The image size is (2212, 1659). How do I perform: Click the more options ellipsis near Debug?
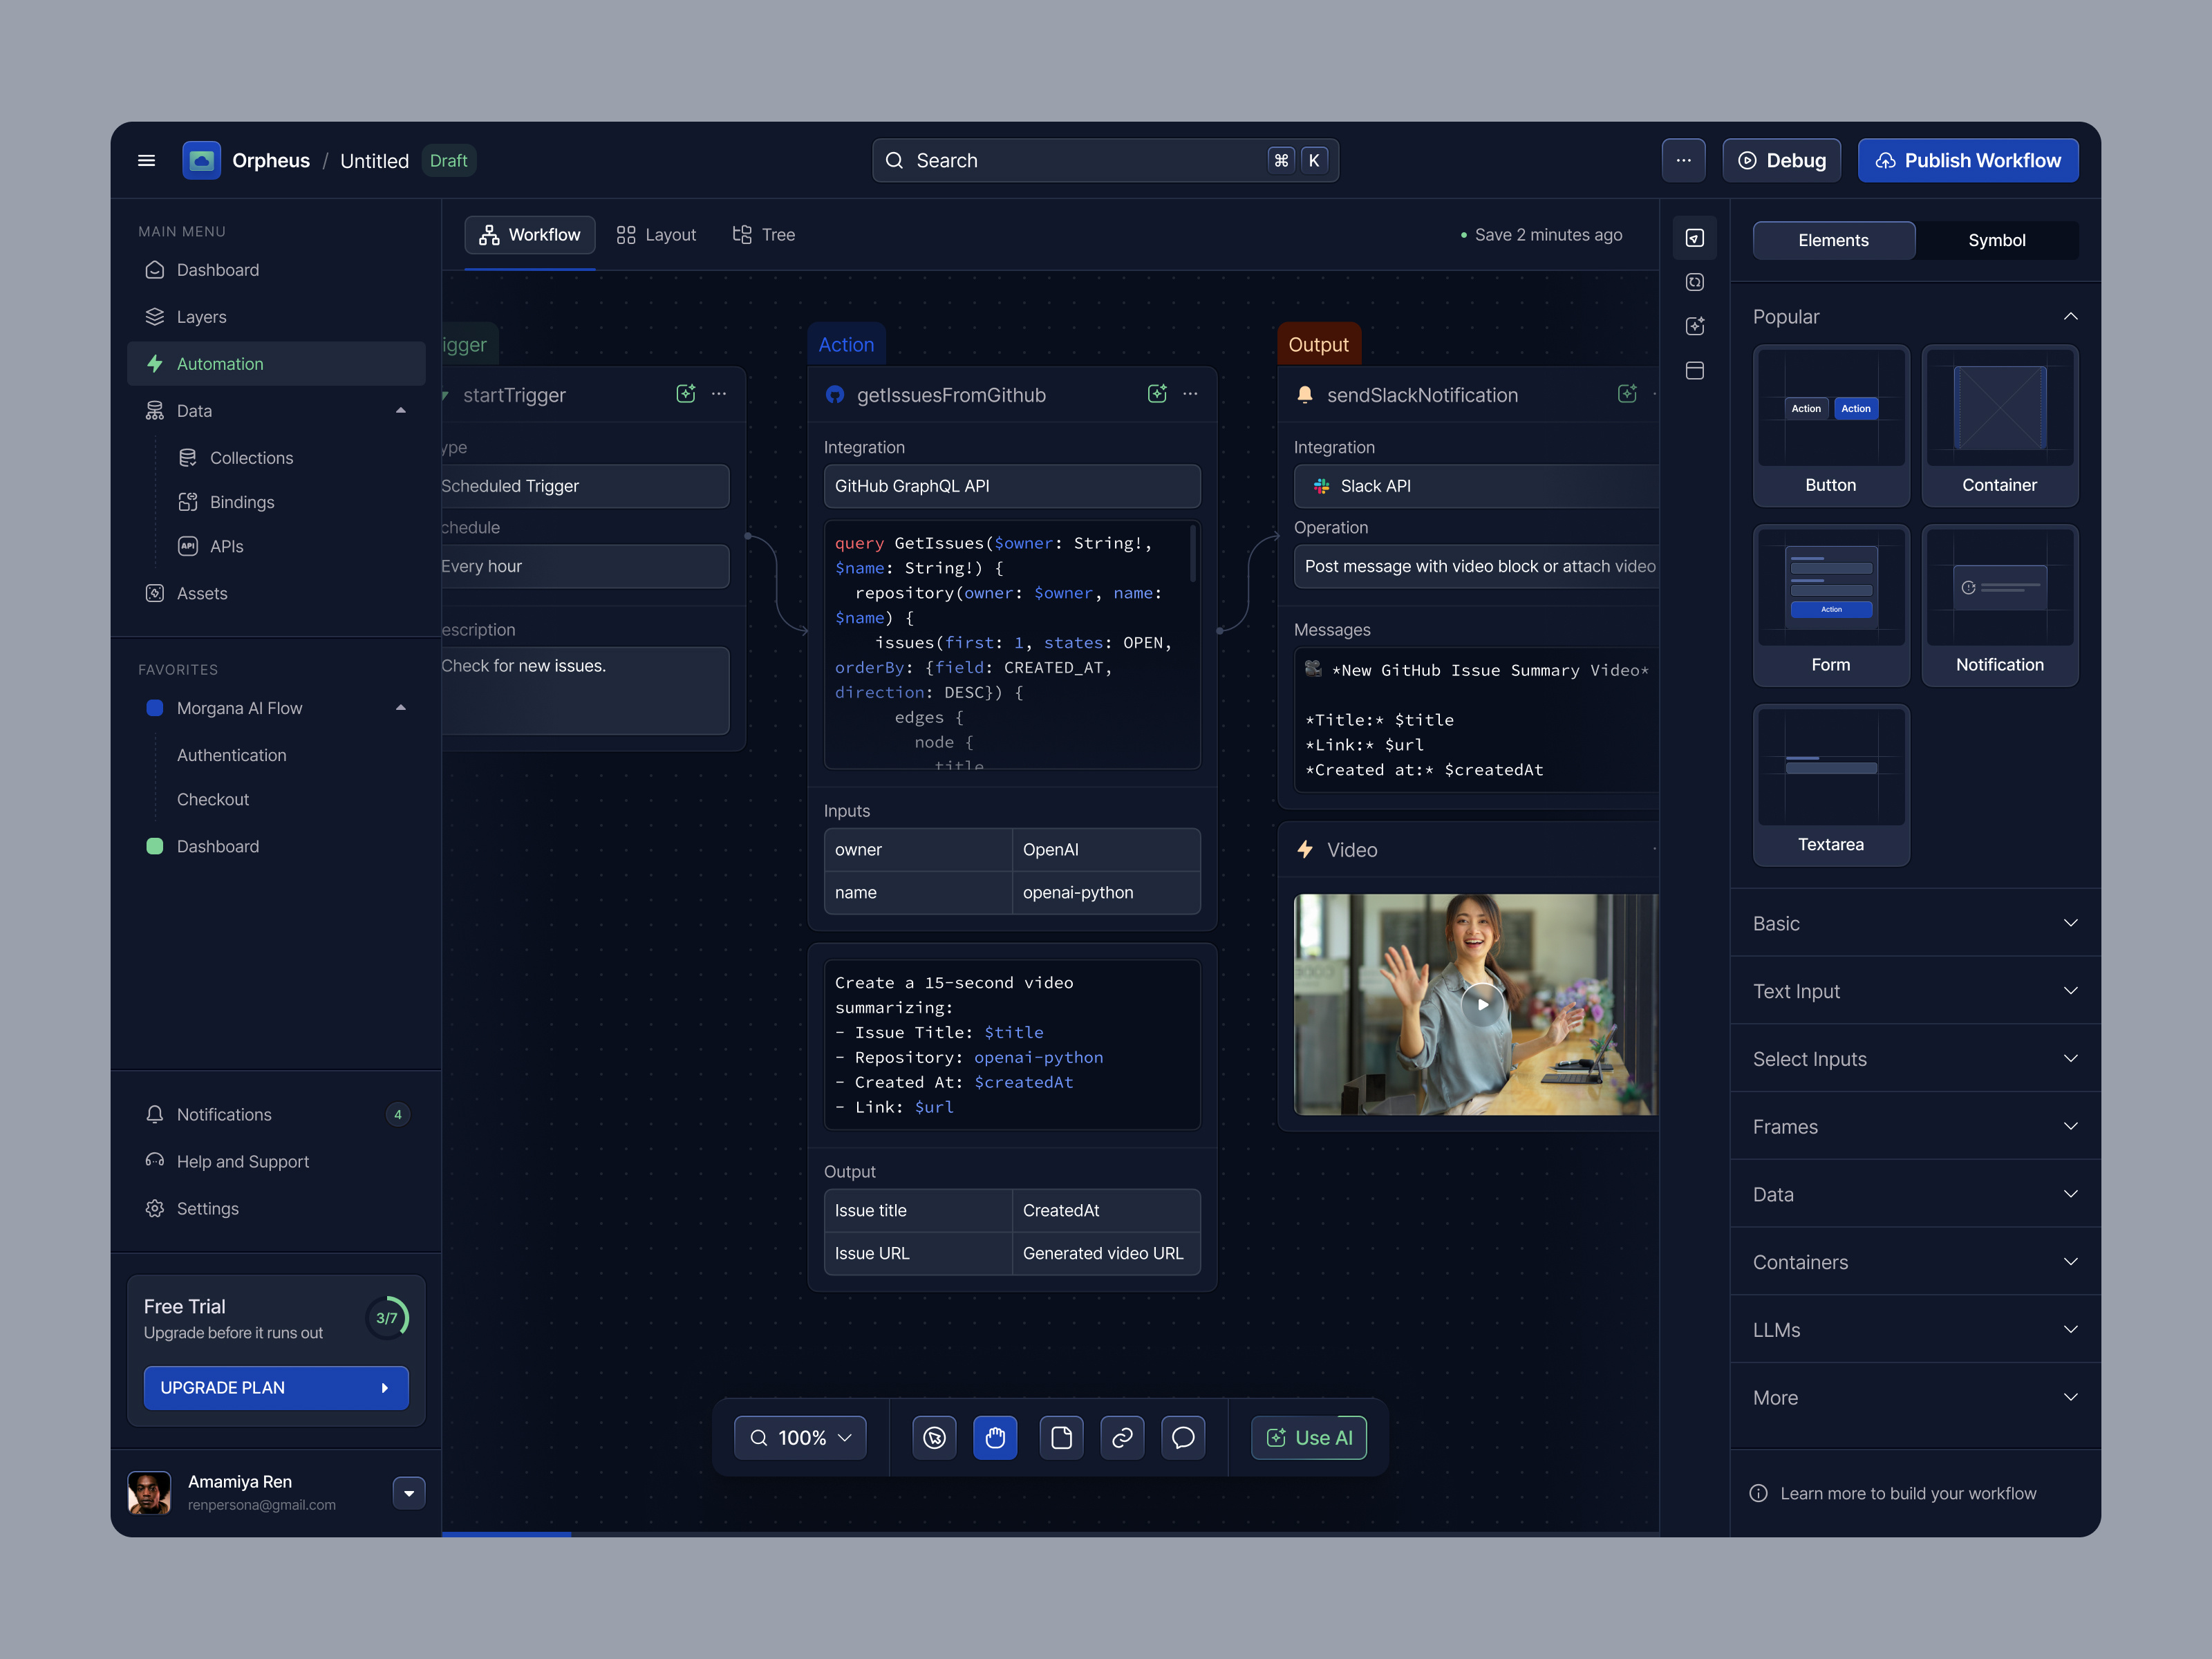tap(1684, 160)
